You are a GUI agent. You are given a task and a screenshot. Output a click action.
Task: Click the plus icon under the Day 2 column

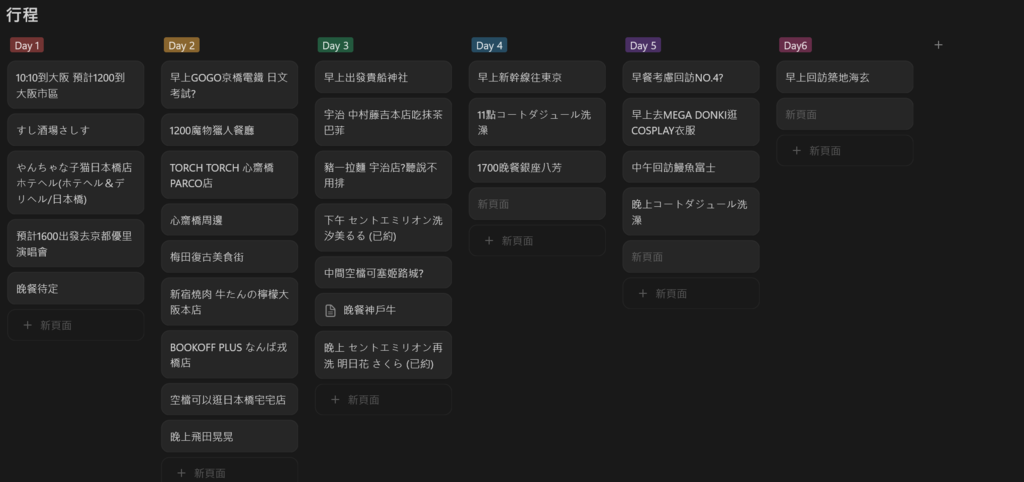[x=182, y=474]
